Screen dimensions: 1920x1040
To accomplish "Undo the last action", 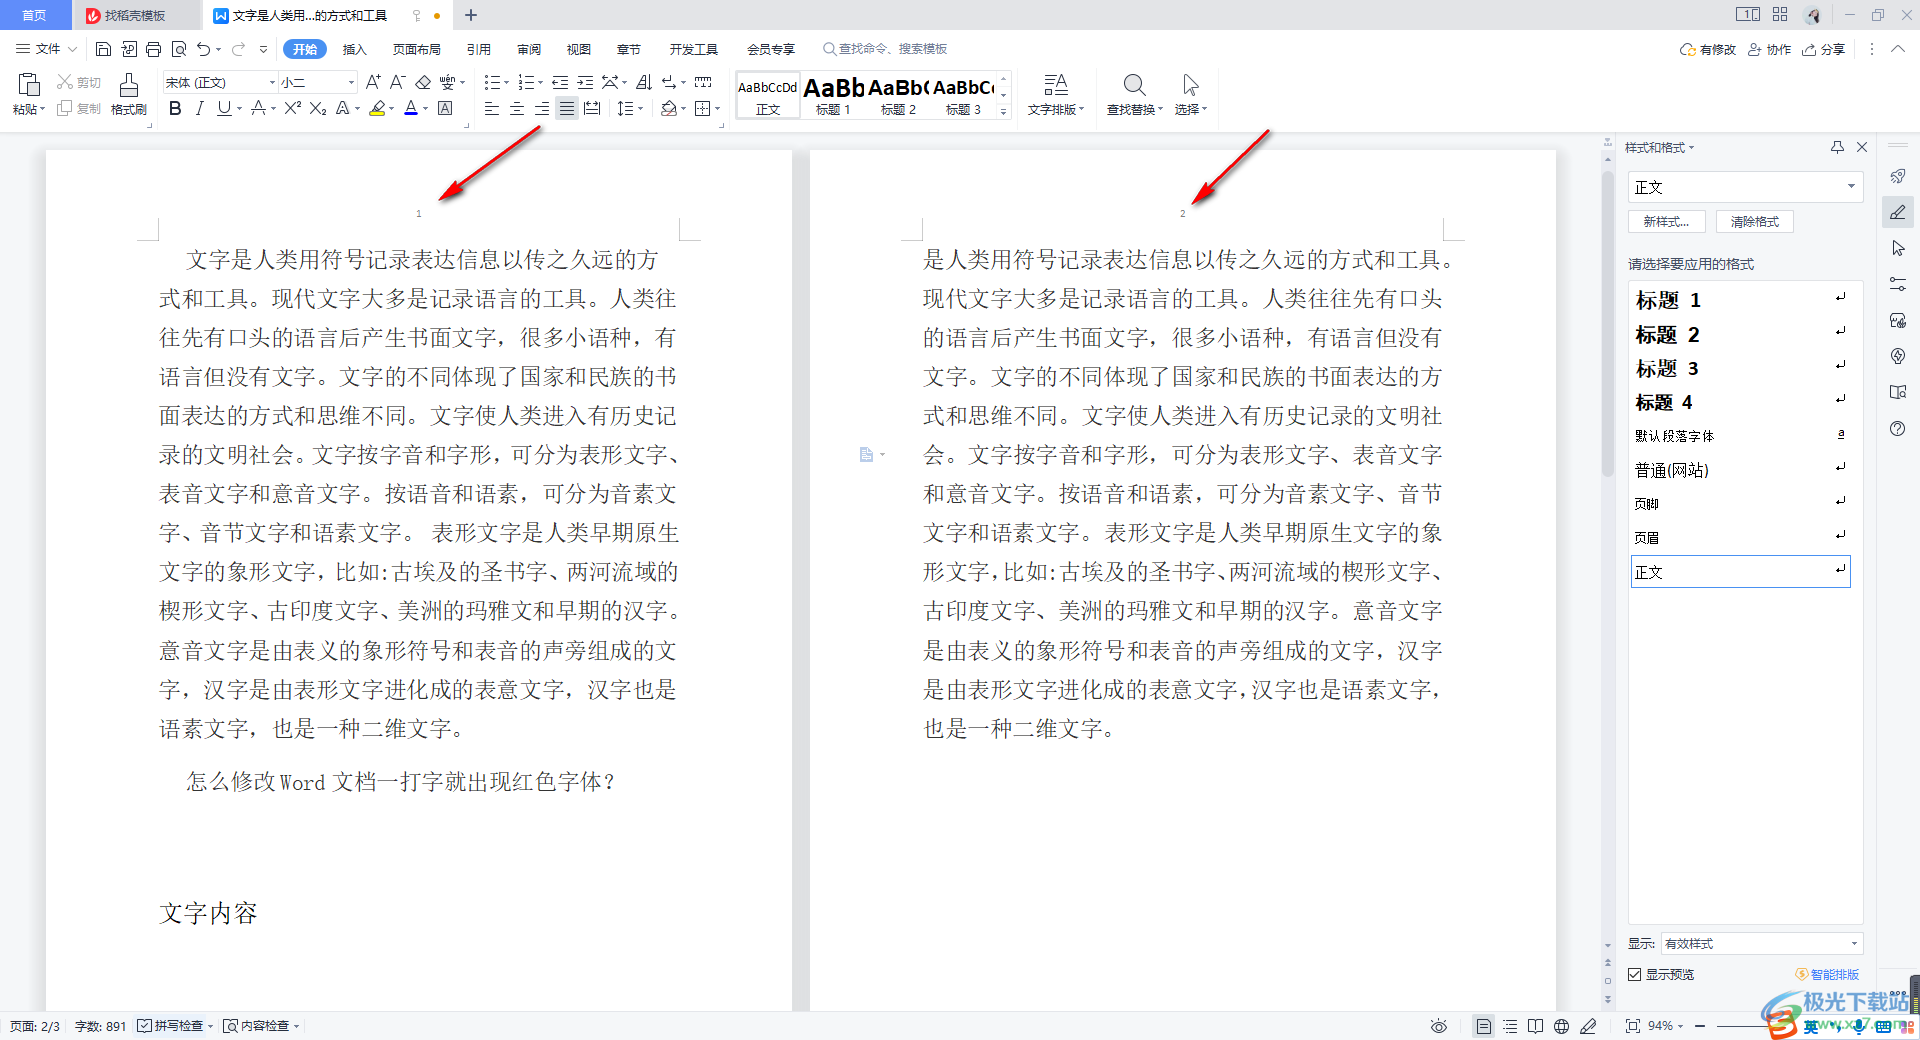I will (204, 49).
